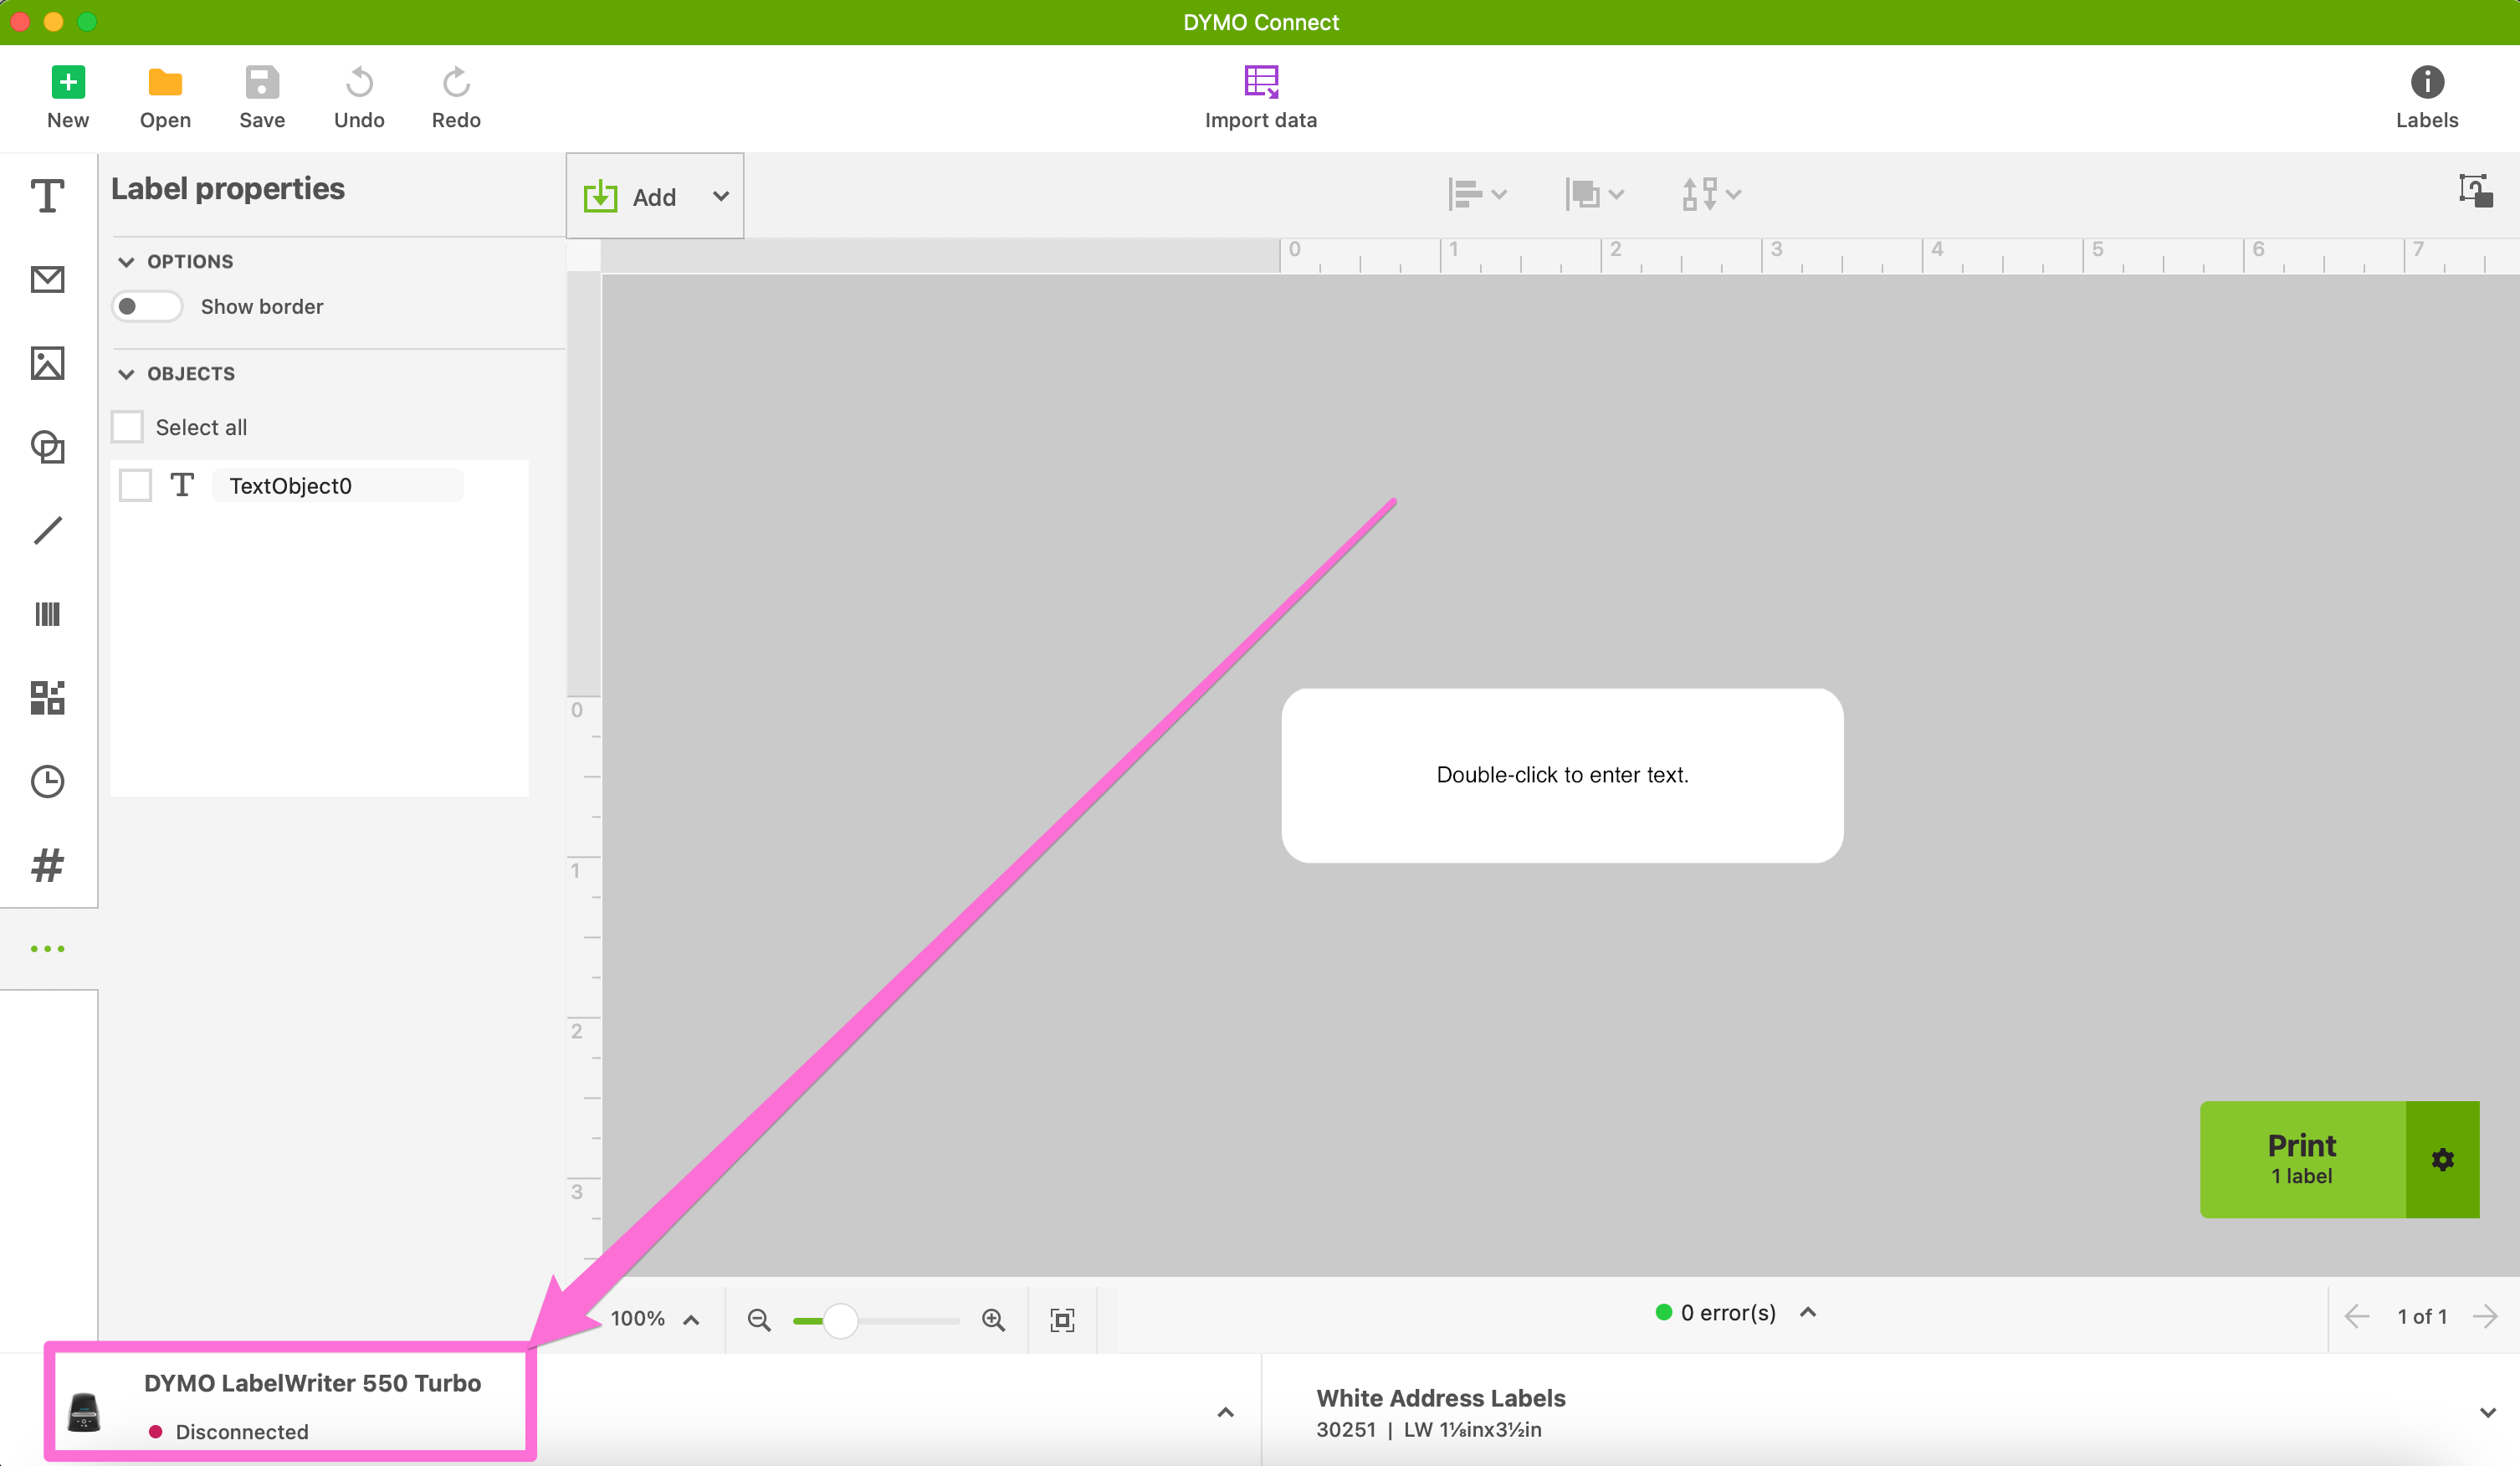Image resolution: width=2520 pixels, height=1466 pixels.
Task: Select the QR code tool
Action: tap(47, 697)
